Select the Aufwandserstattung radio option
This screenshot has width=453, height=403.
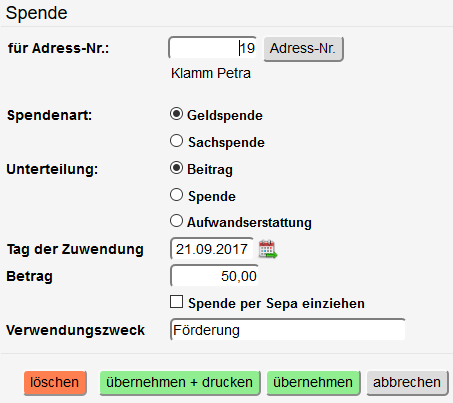[x=176, y=221]
